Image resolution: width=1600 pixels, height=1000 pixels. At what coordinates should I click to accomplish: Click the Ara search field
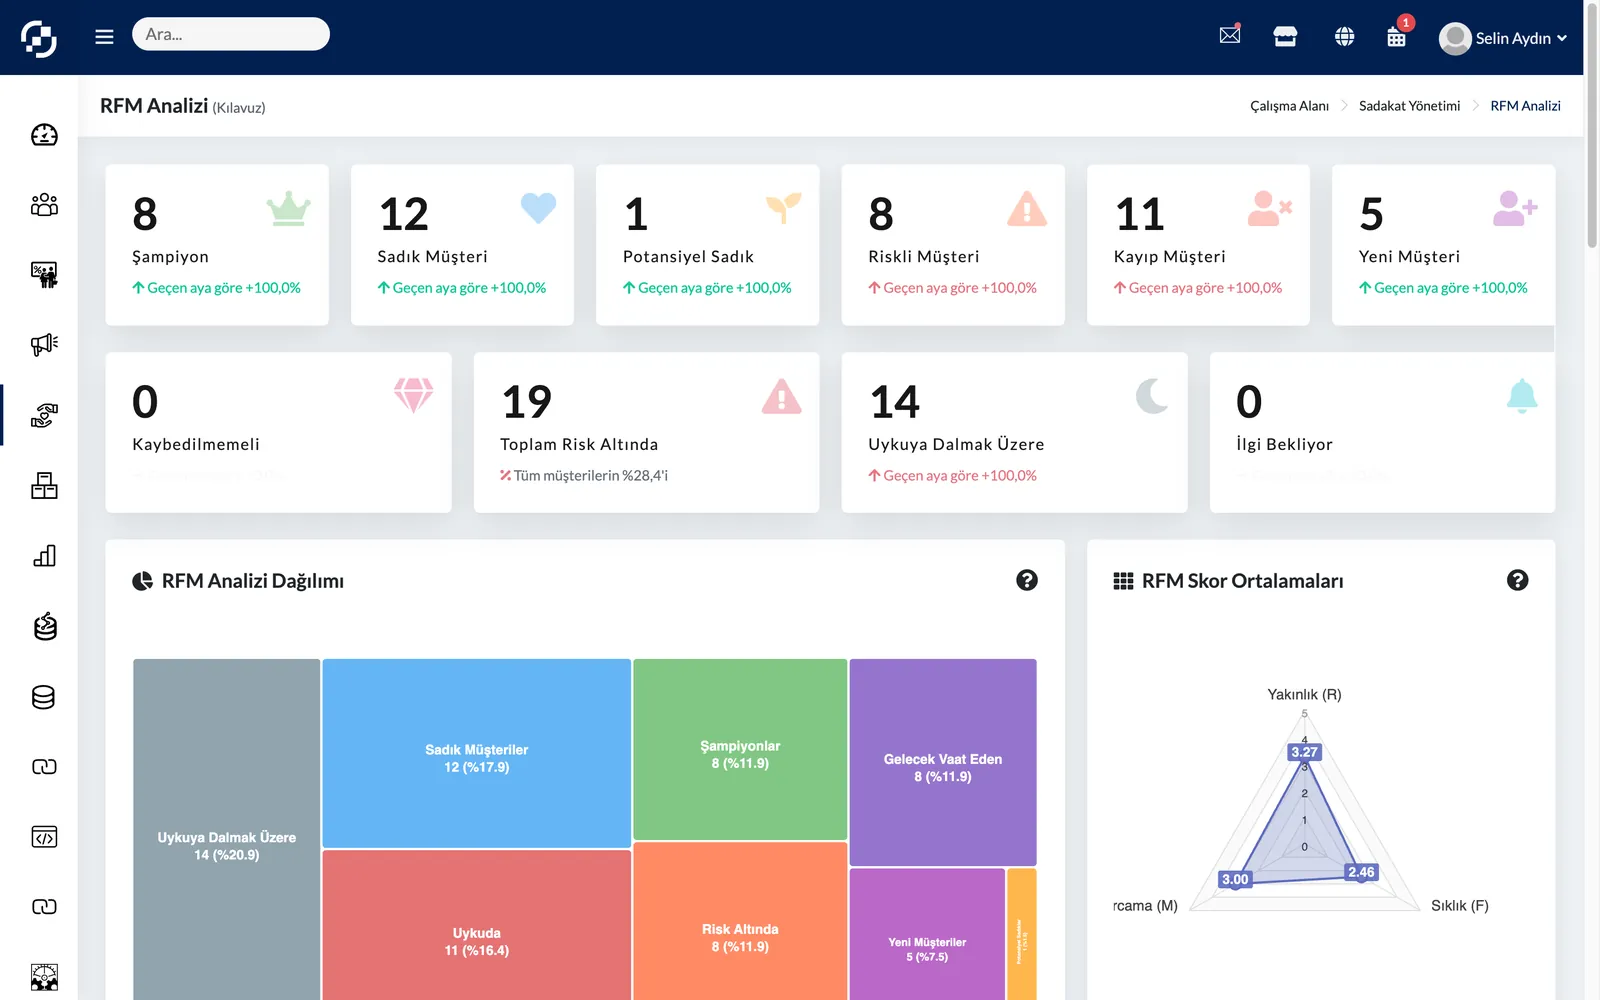pos(231,34)
